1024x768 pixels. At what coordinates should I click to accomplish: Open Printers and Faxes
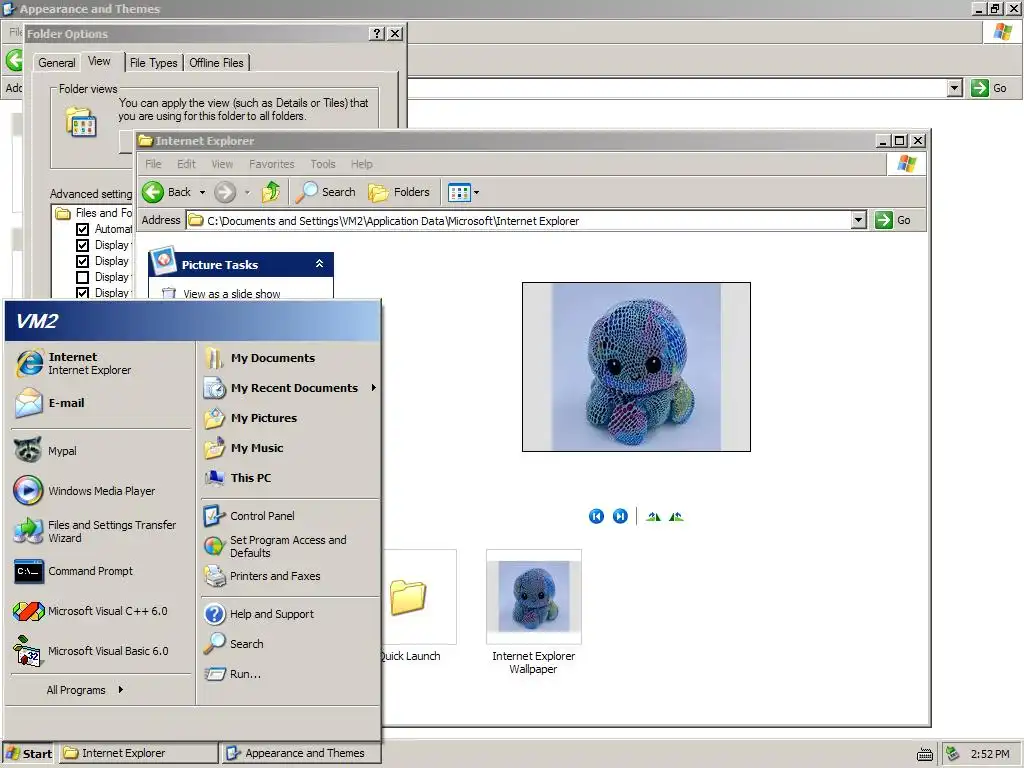pyautogui.click(x=263, y=576)
